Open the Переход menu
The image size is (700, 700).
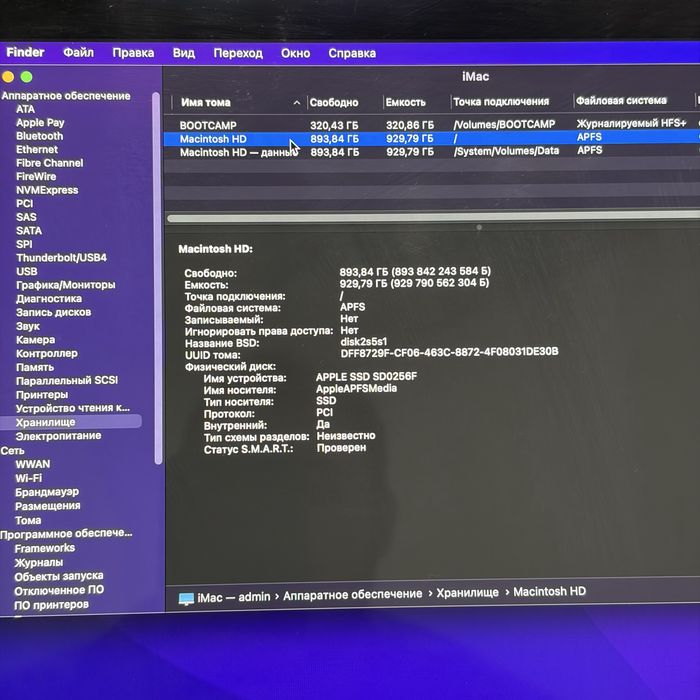(238, 54)
